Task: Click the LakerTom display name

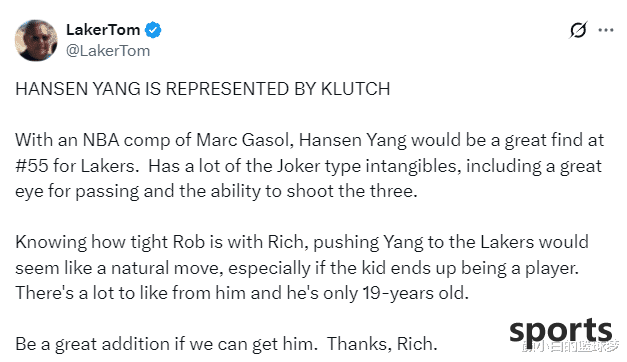Action: pyautogui.click(x=103, y=30)
